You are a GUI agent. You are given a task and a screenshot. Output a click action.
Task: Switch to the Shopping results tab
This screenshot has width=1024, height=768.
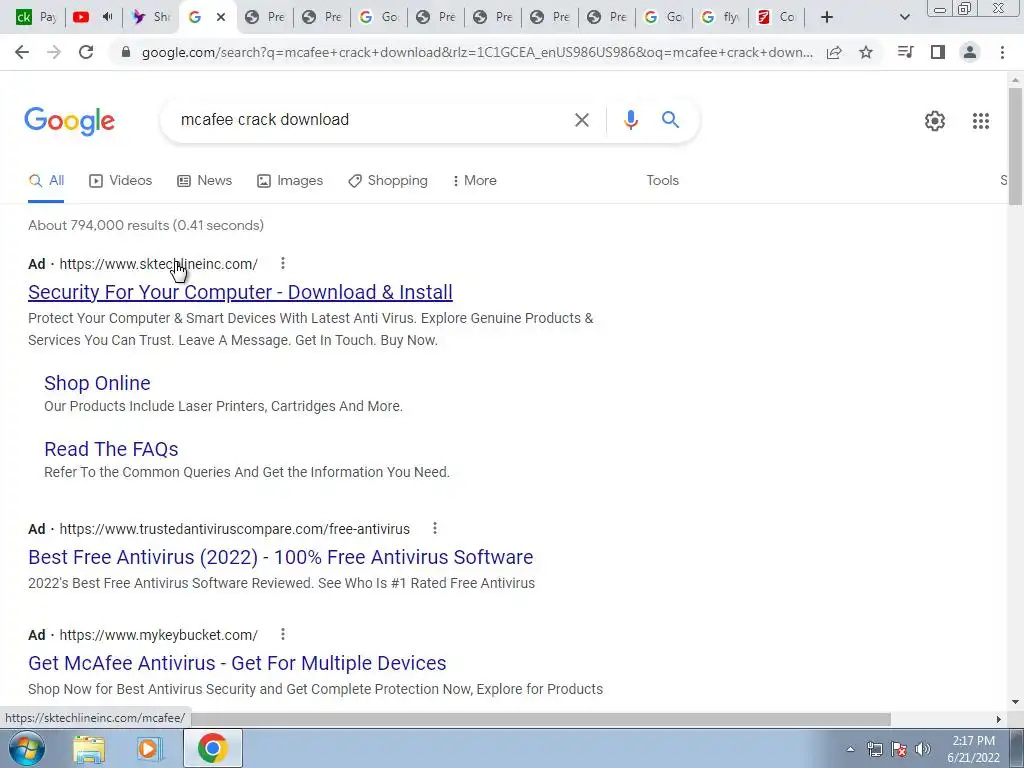[388, 181]
